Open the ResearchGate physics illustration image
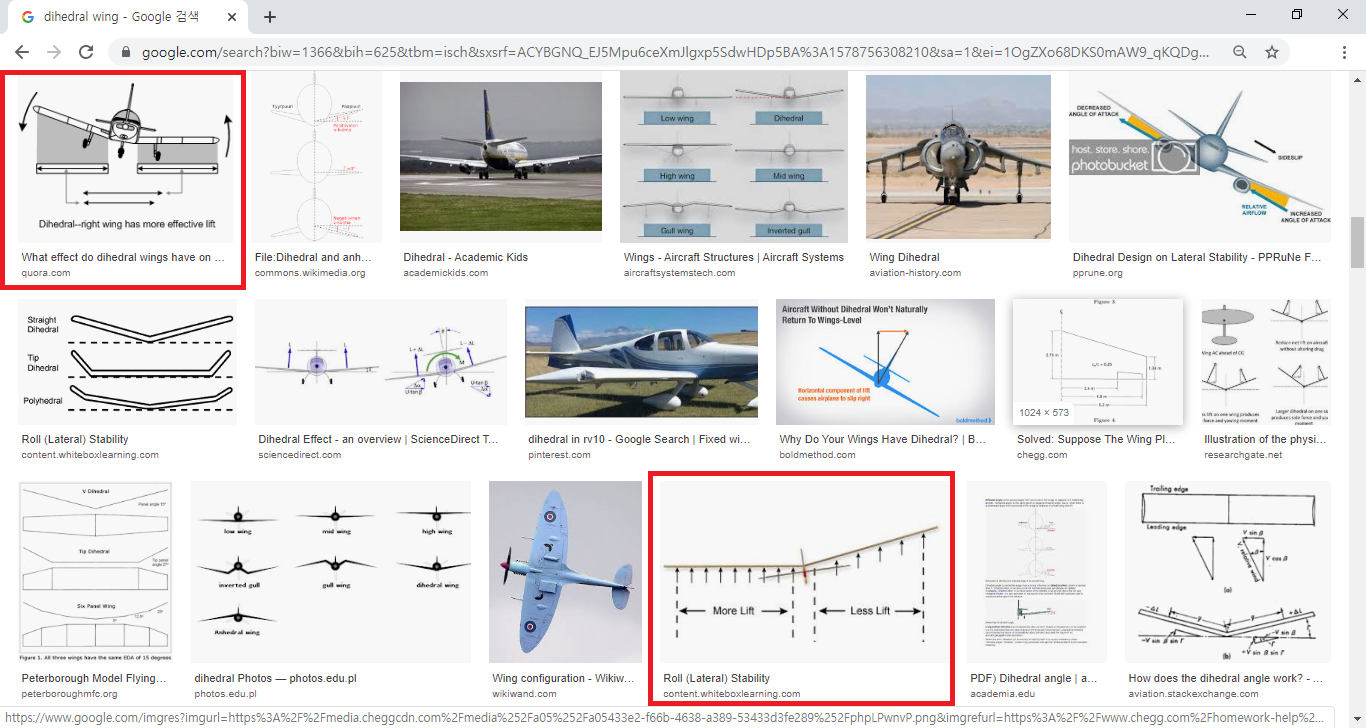This screenshot has height=728, width=1366. pyautogui.click(x=1266, y=362)
